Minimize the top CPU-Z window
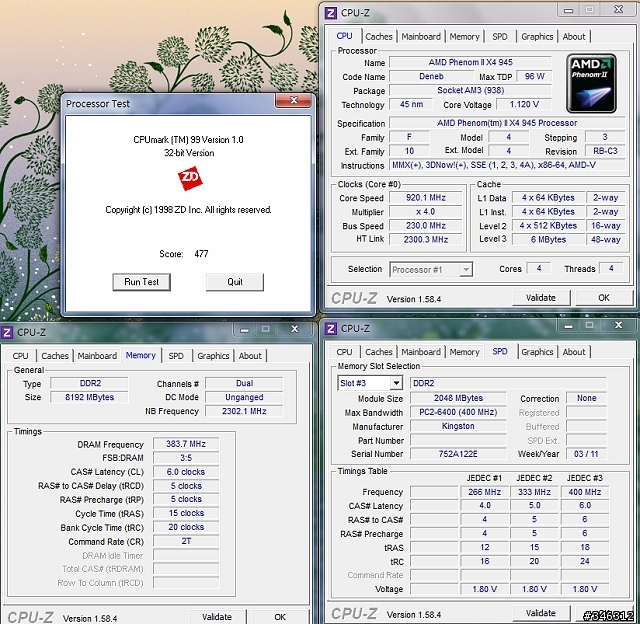Viewport: 640px width, 624px height. [x=568, y=10]
